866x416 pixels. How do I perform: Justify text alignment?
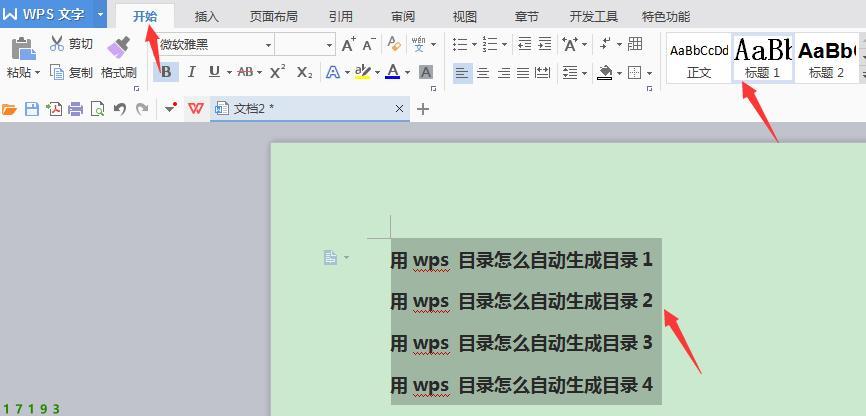click(x=523, y=72)
